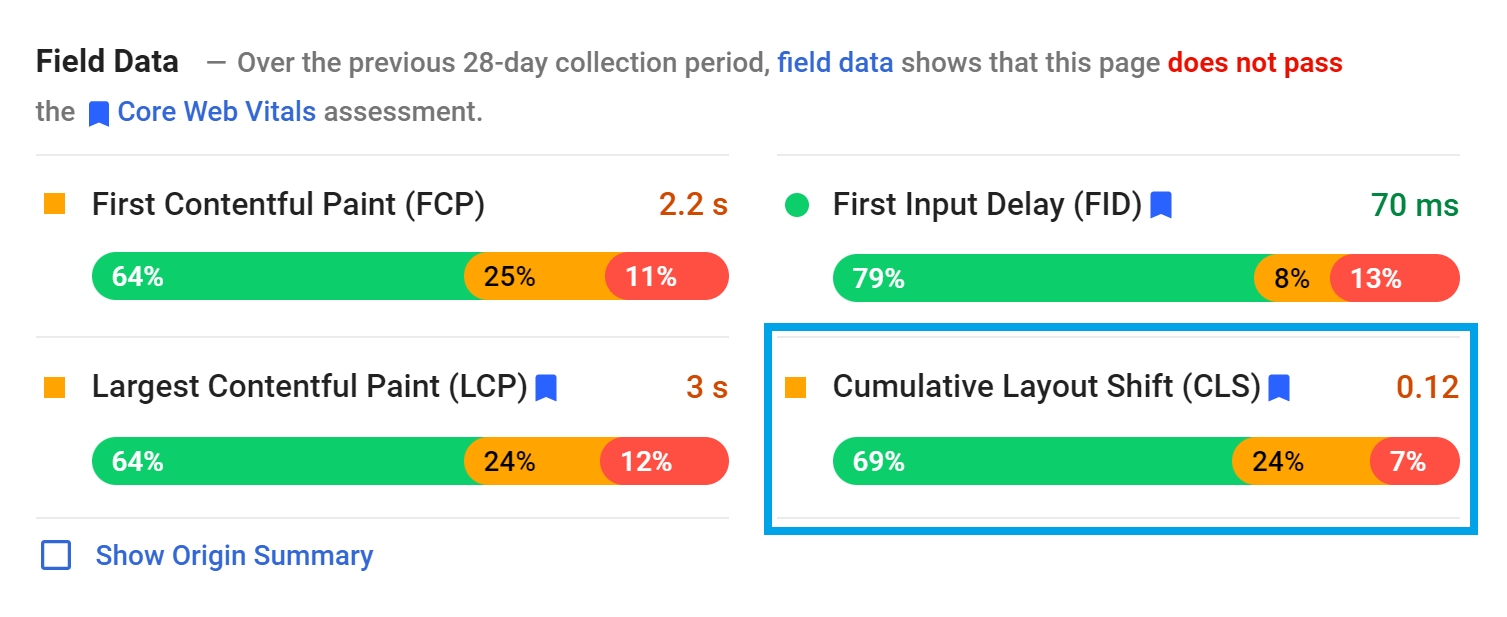Click the green circle icon beside First Input Delay
This screenshot has height=617, width=1507.
797,204
